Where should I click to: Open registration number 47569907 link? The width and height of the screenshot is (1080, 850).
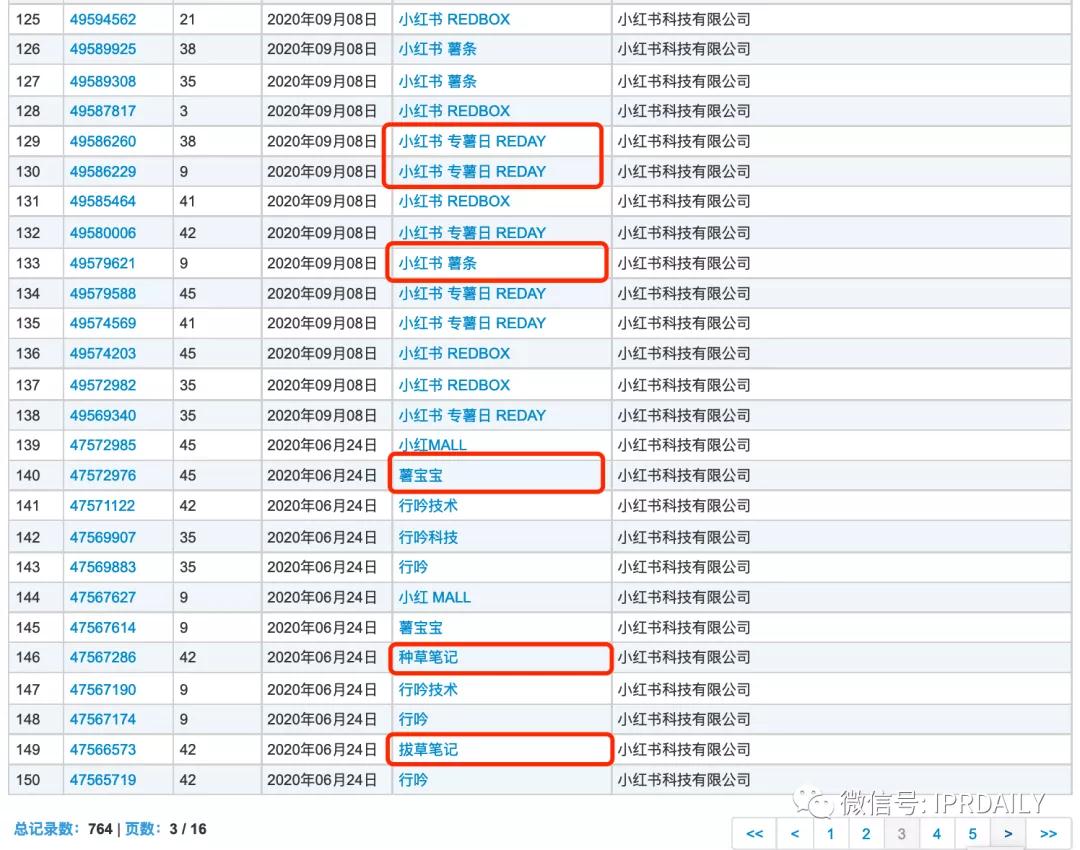[x=103, y=537]
